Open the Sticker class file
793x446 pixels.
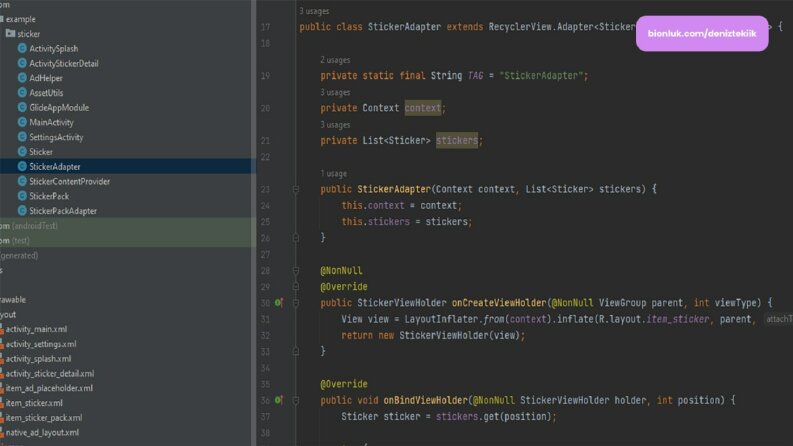[x=40, y=152]
